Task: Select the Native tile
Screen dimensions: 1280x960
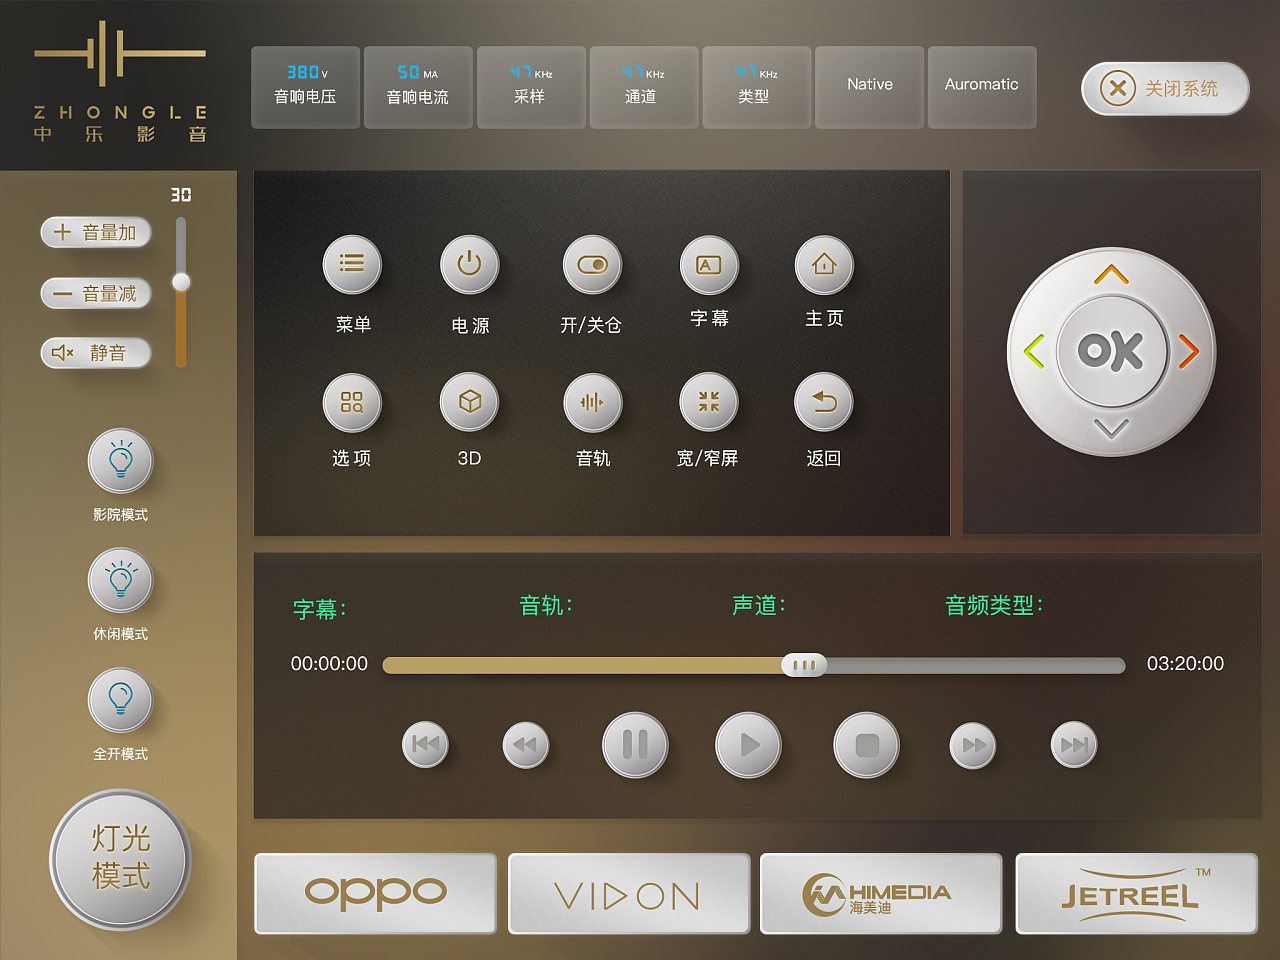Action: click(870, 87)
